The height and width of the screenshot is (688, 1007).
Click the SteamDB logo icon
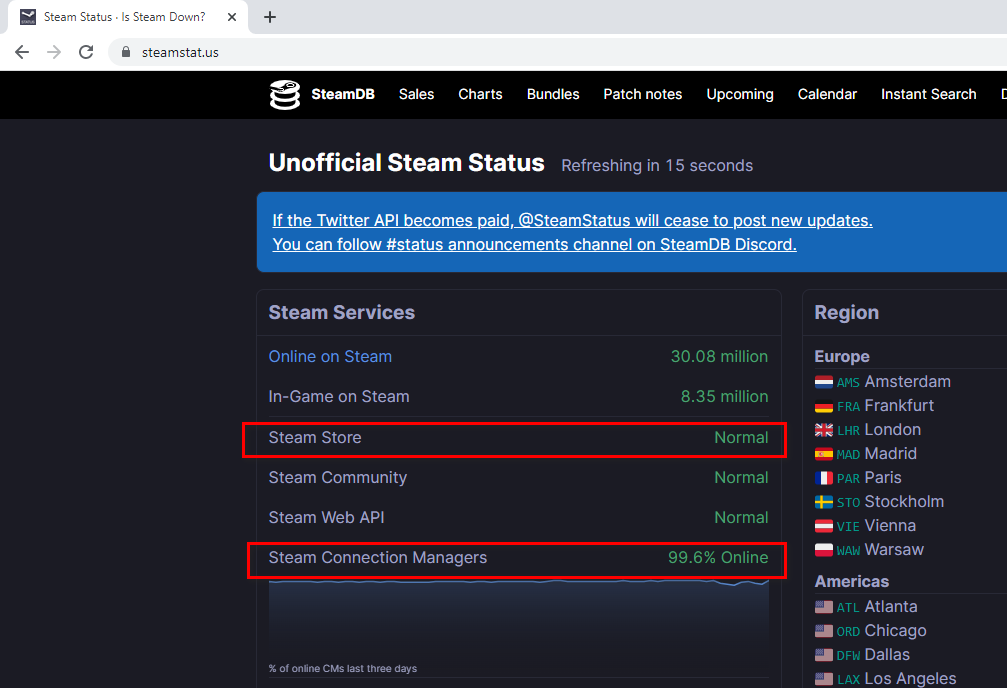(285, 95)
